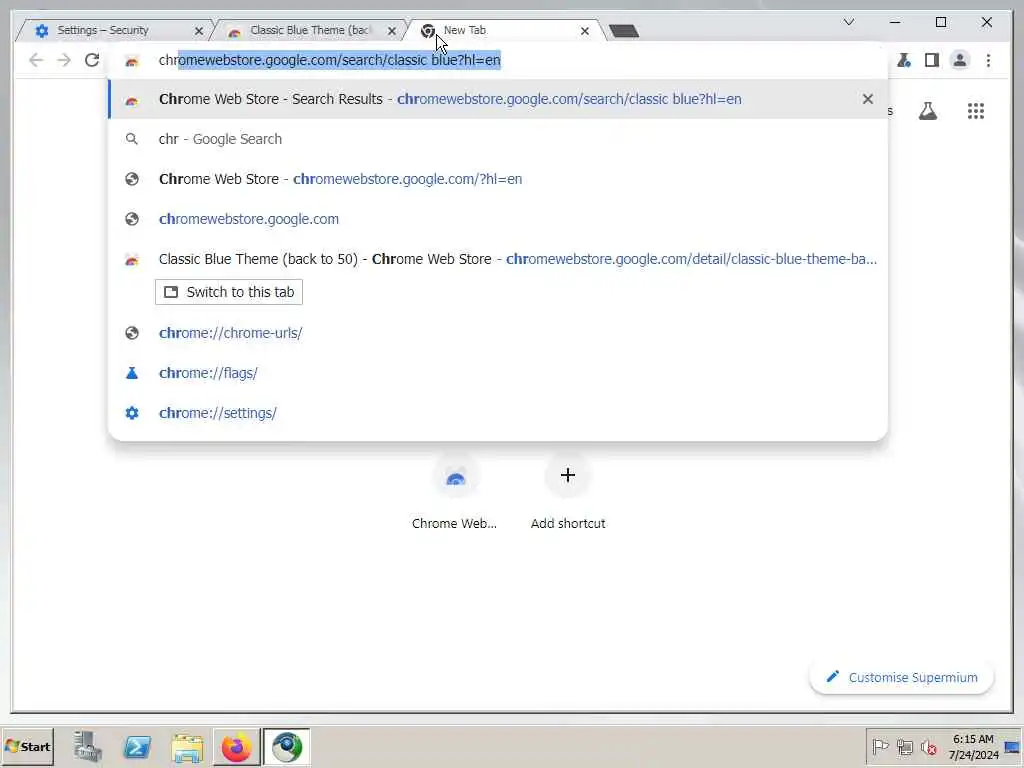
Task: Close the New Tab tab
Action: click(x=584, y=31)
